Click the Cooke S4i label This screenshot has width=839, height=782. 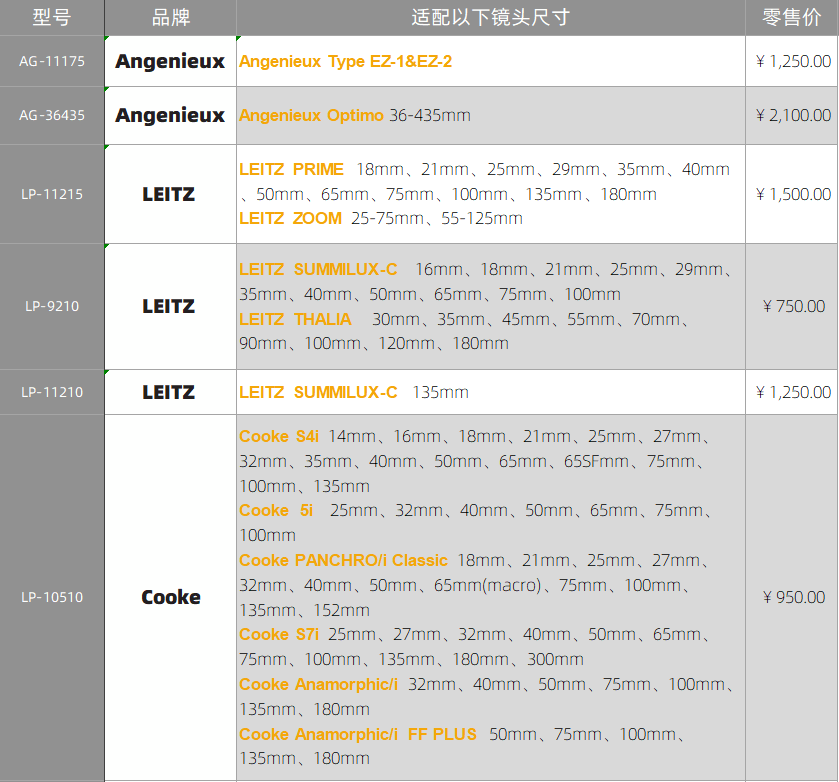click(x=279, y=436)
